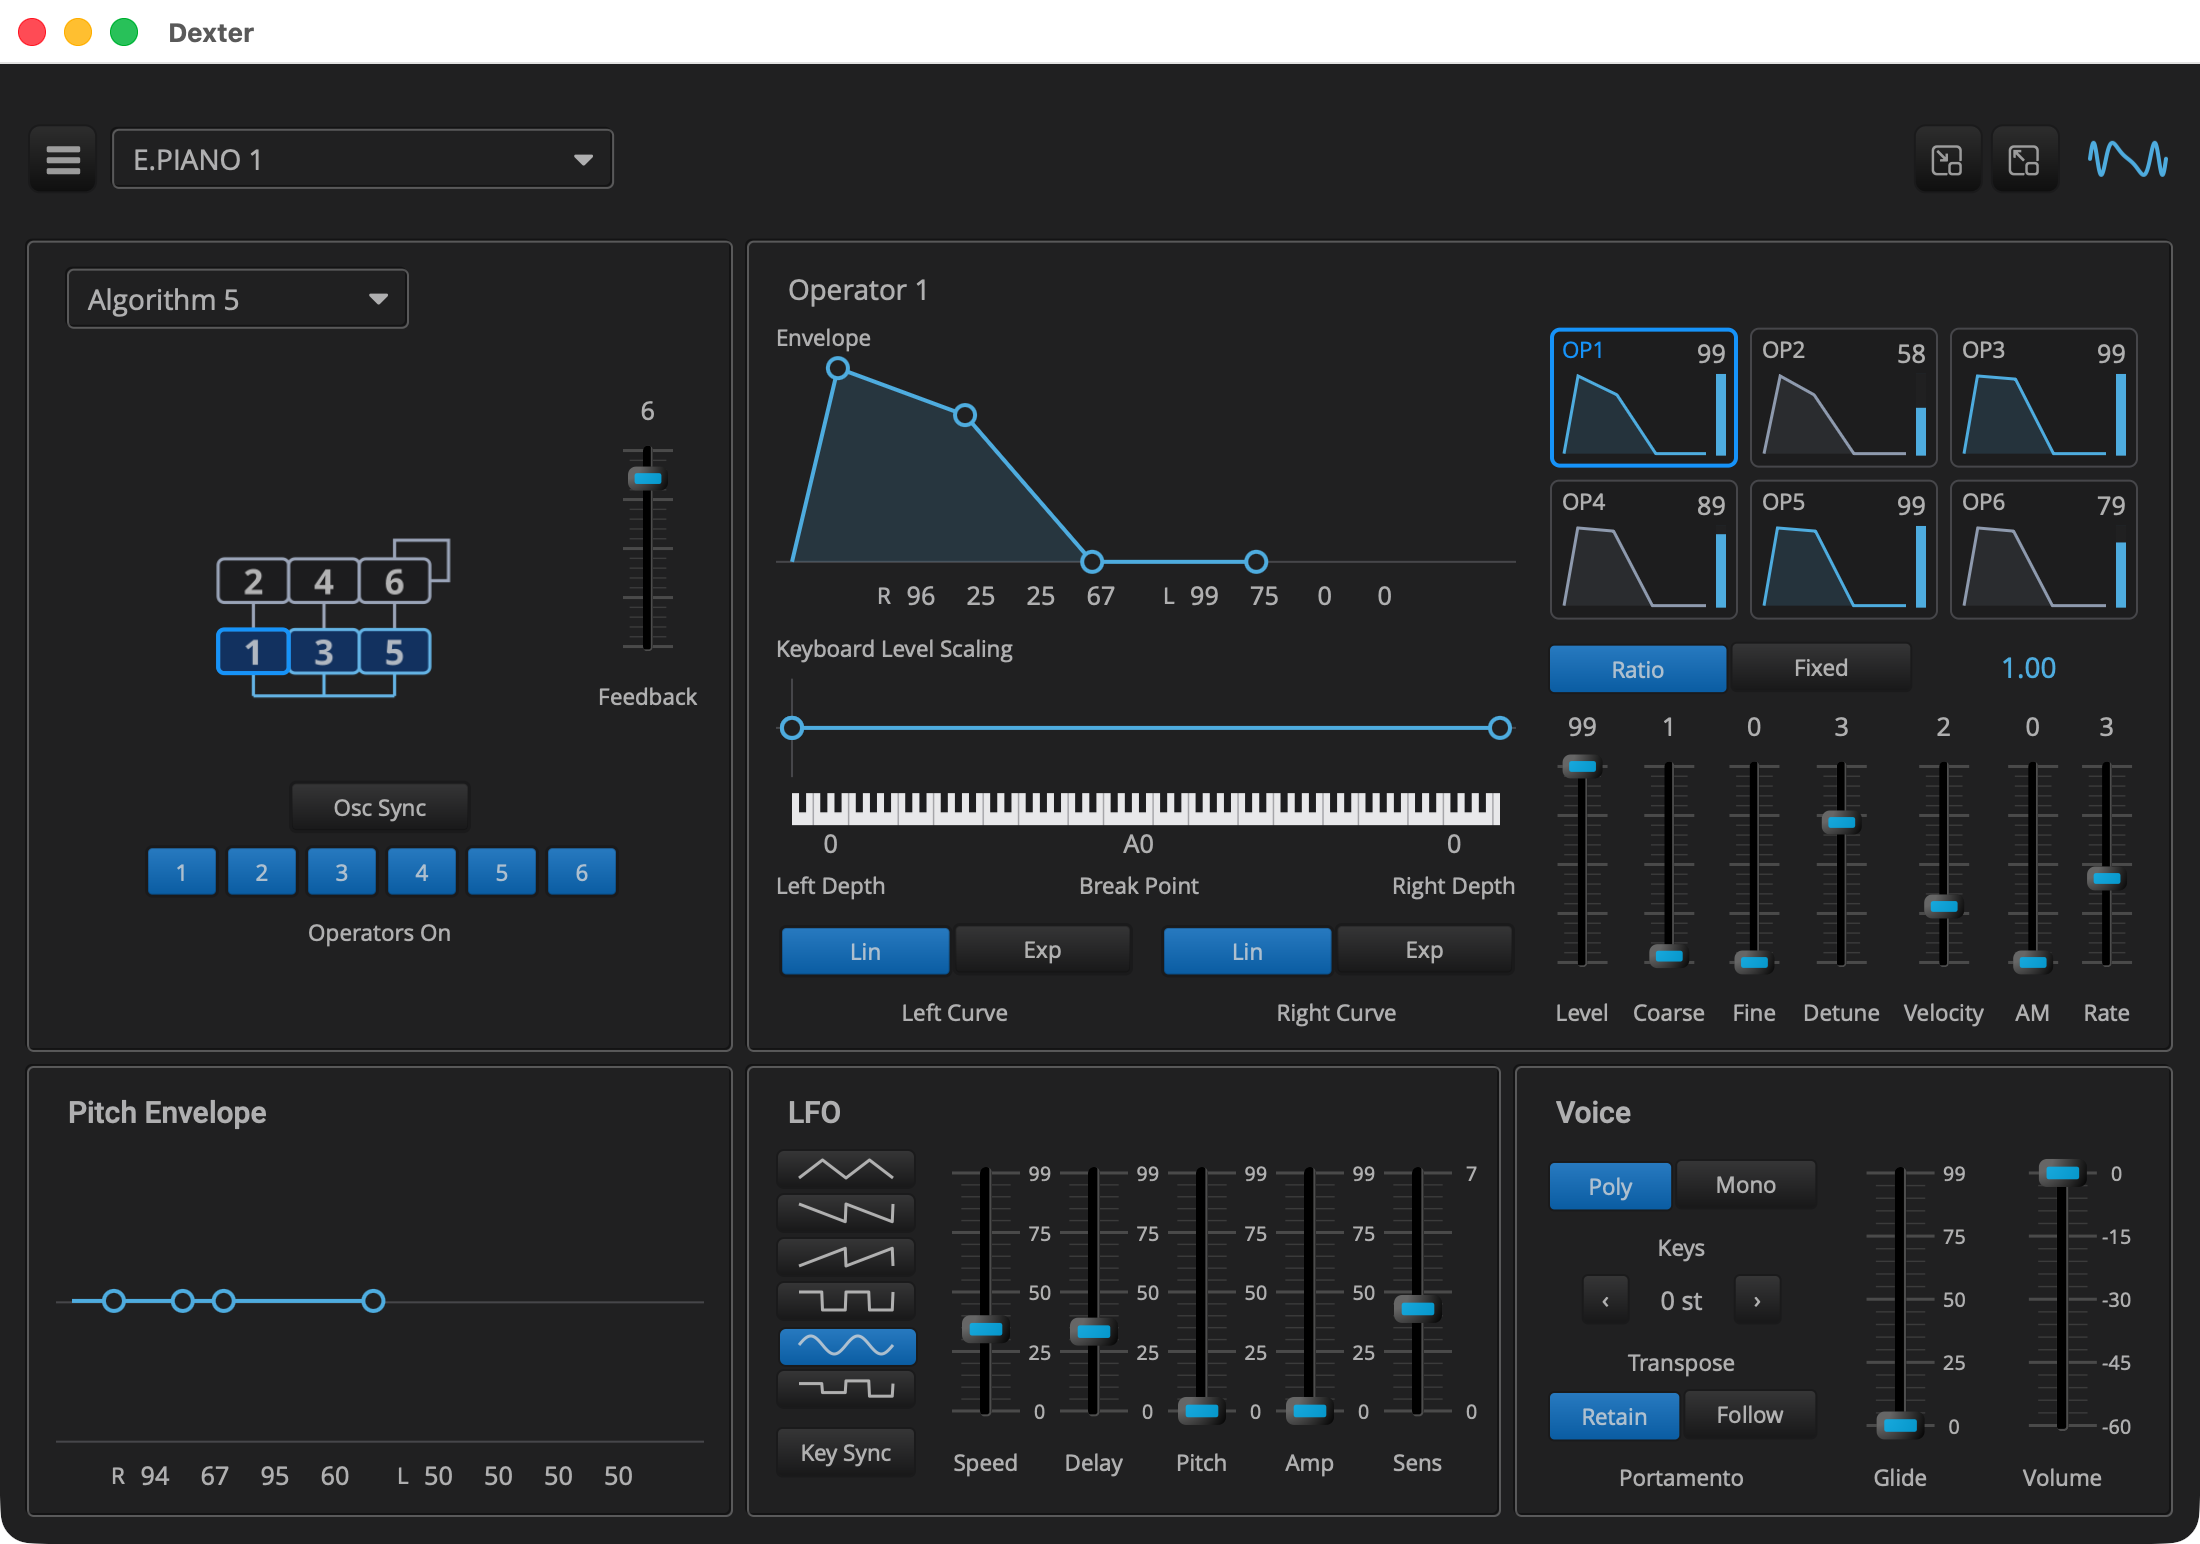Select the OP3 envelope thumbnail
The image size is (2200, 1544).
[x=2043, y=397]
